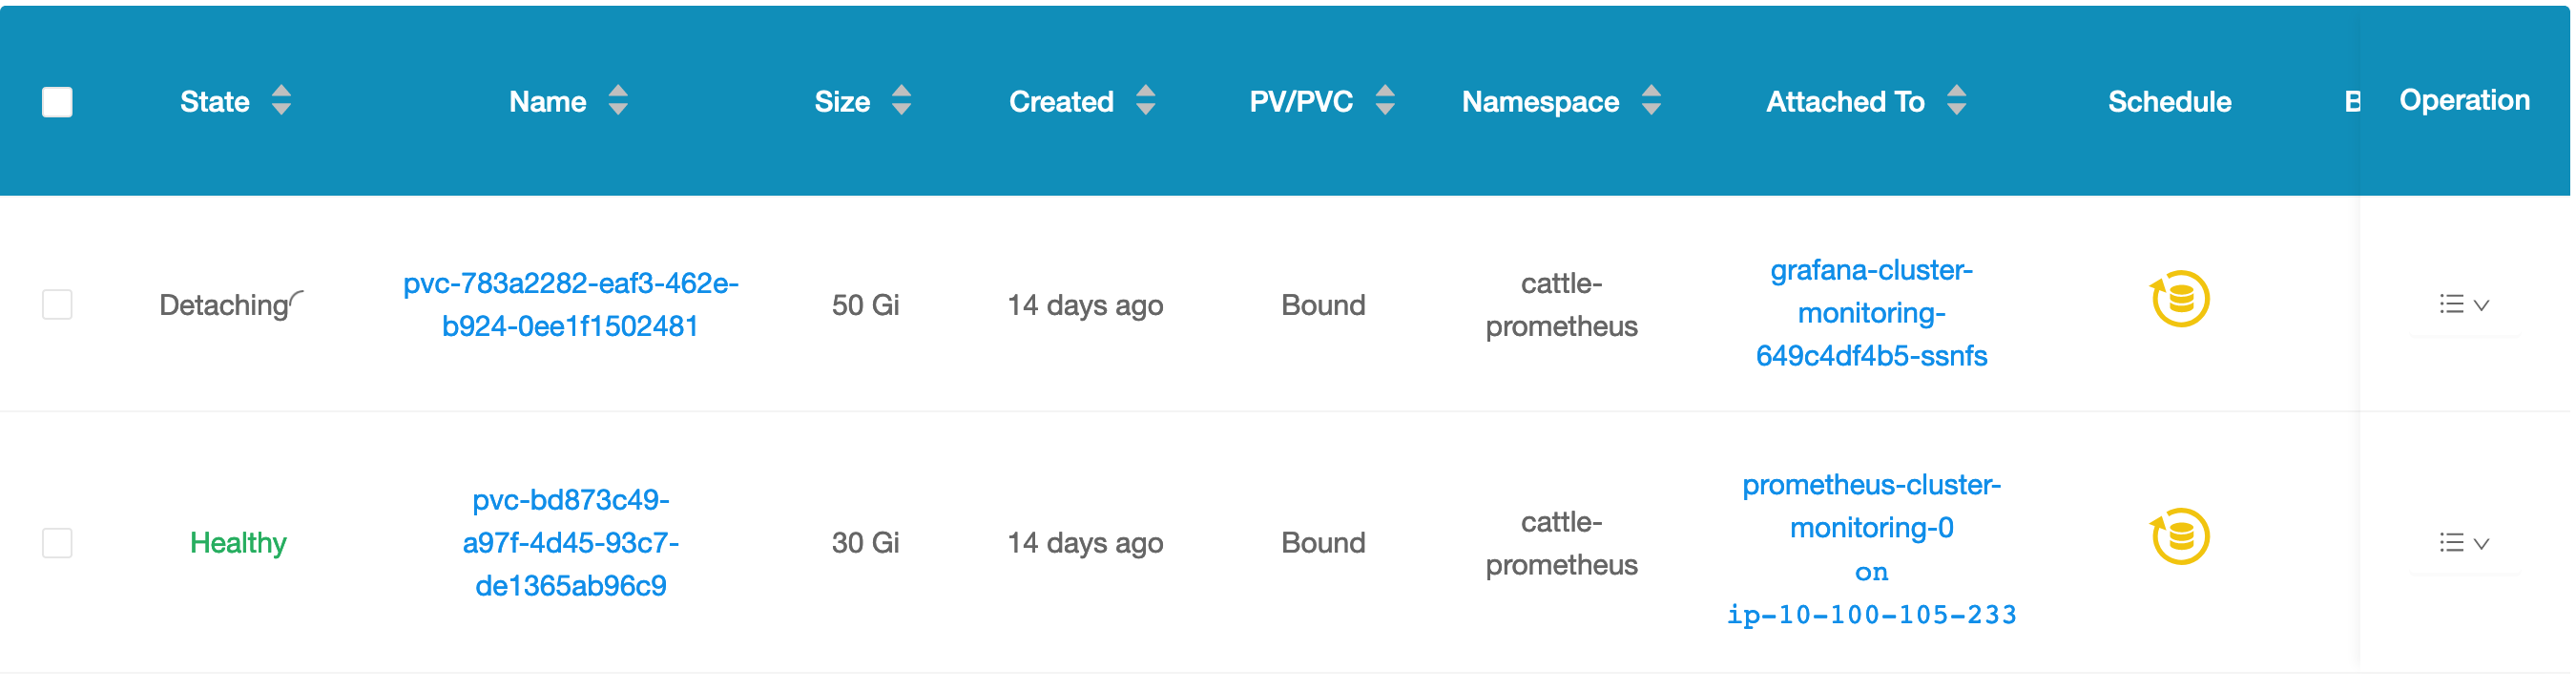
Task: Sort the table by Name column arrows
Action: 618,101
